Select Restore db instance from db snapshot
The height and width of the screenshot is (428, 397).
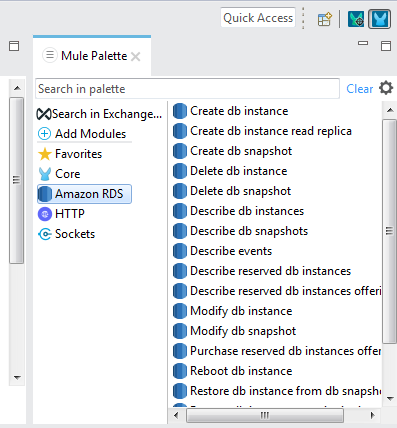point(277,391)
